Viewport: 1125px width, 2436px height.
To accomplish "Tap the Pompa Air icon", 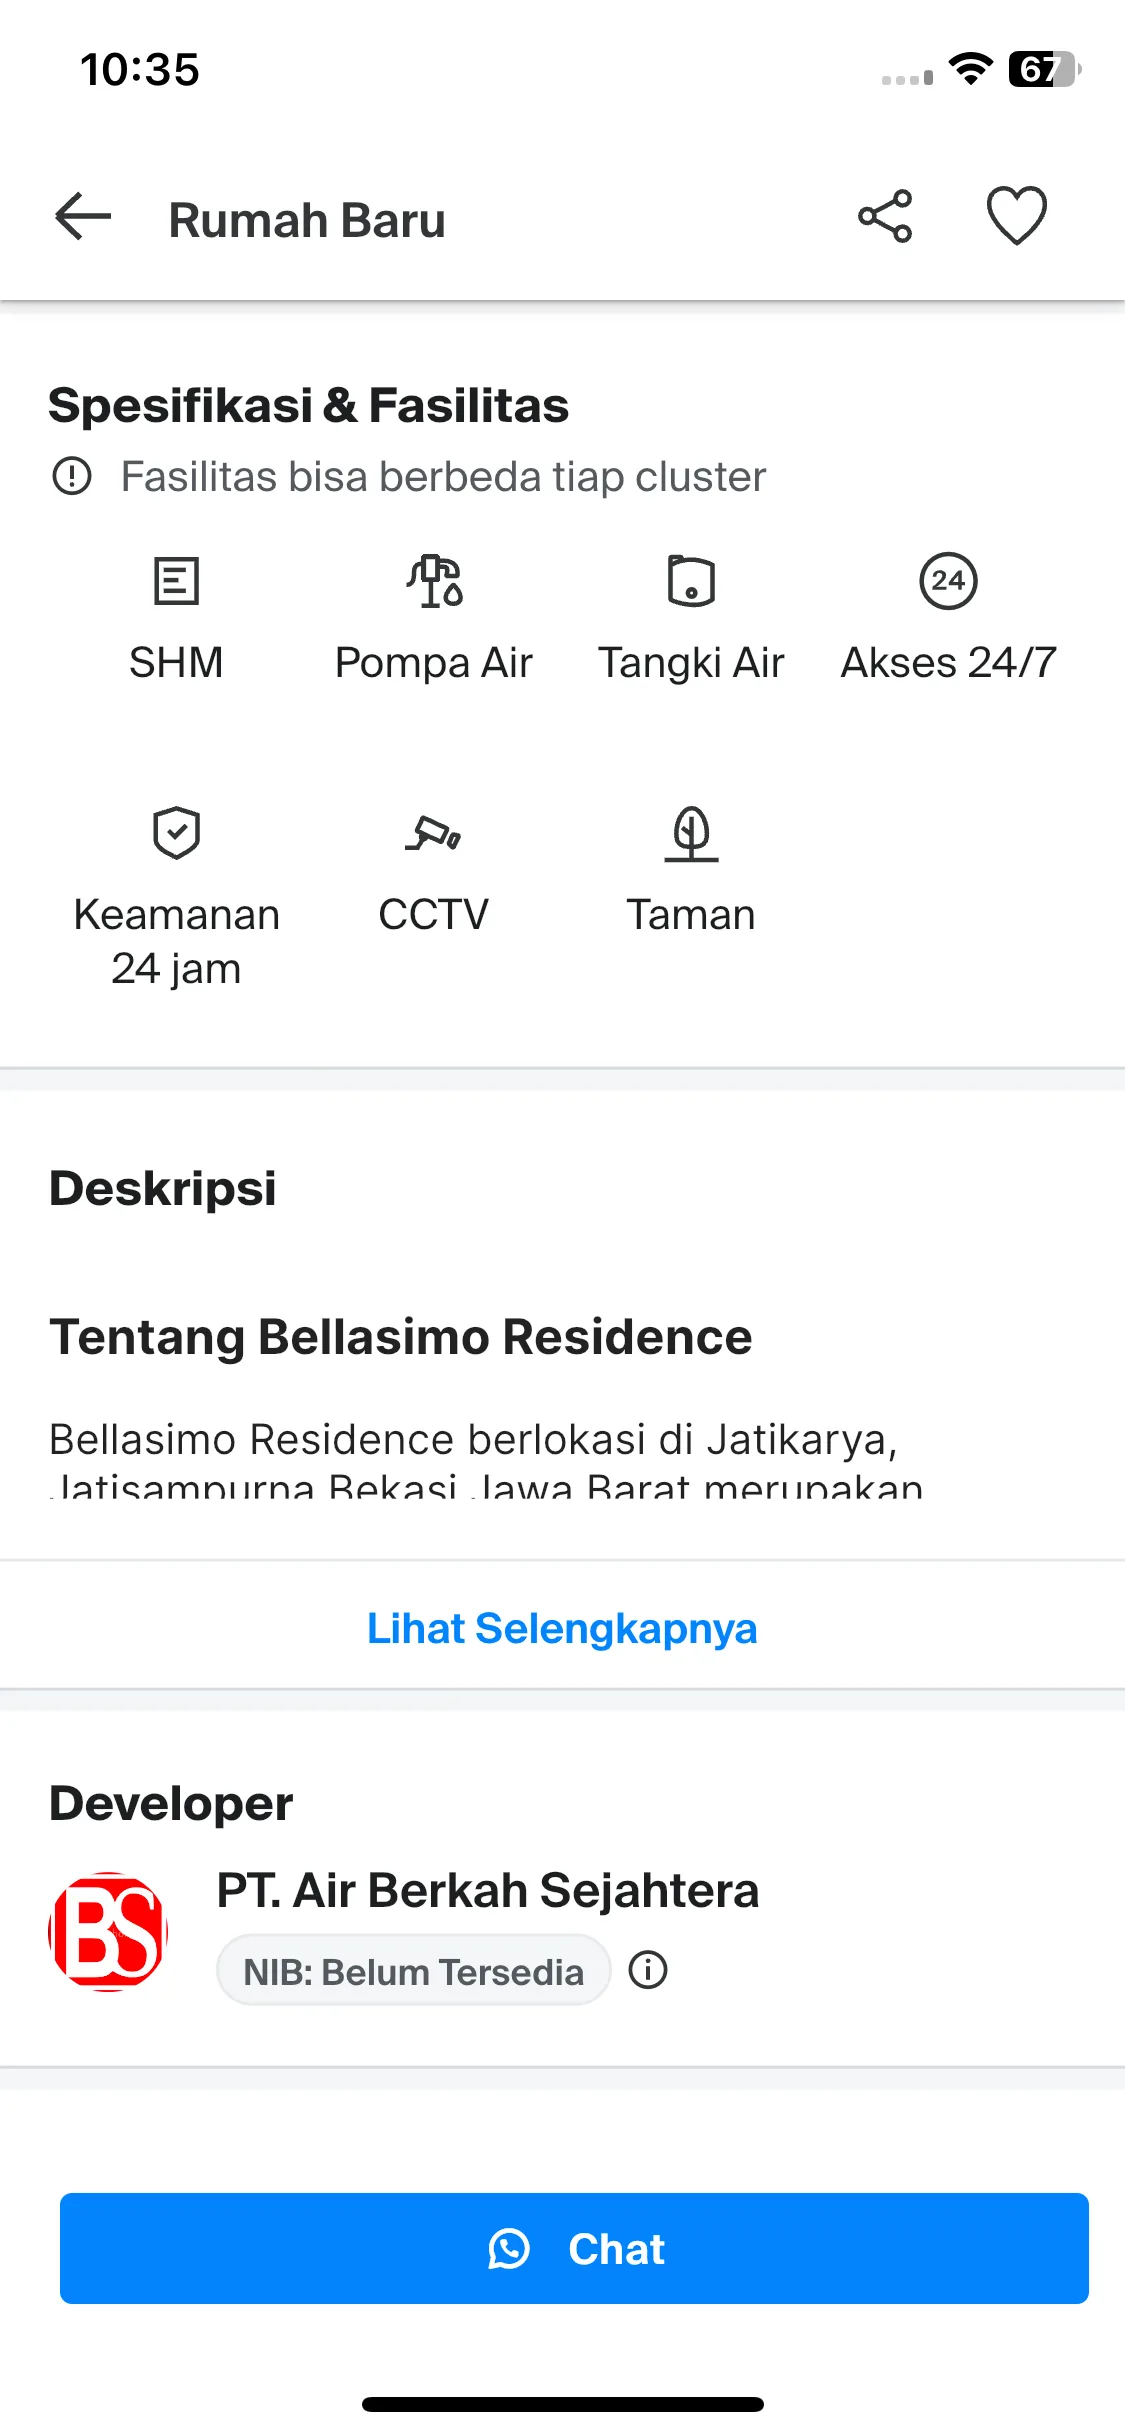I will 434,581.
